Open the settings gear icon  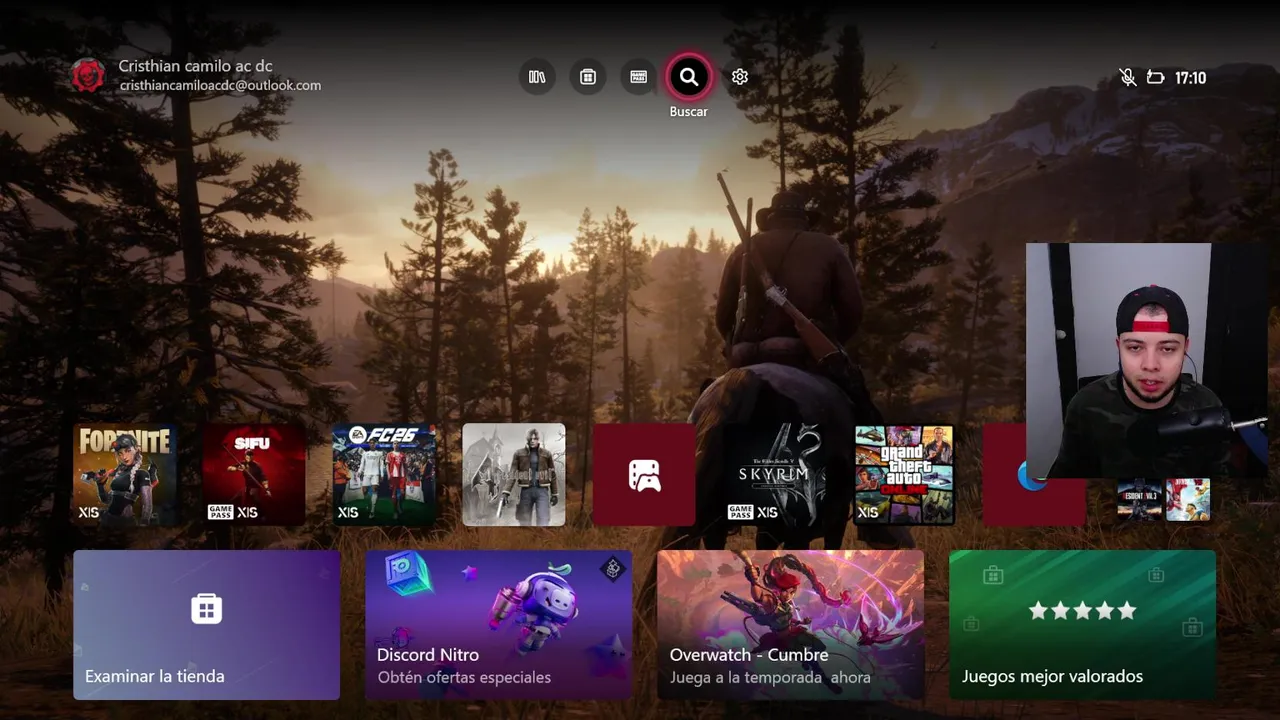740,77
